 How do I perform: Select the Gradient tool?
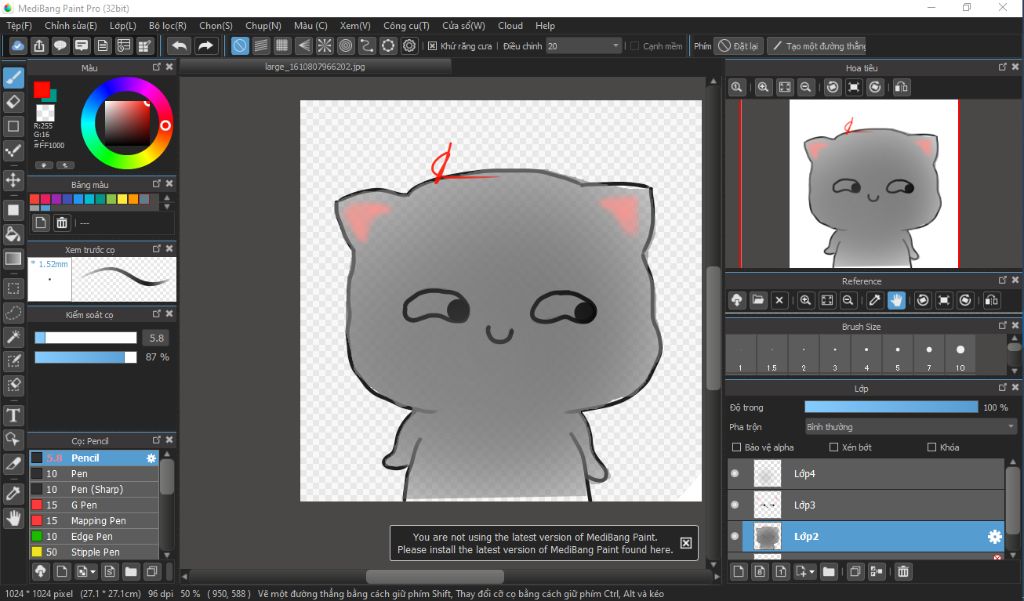[x=13, y=259]
